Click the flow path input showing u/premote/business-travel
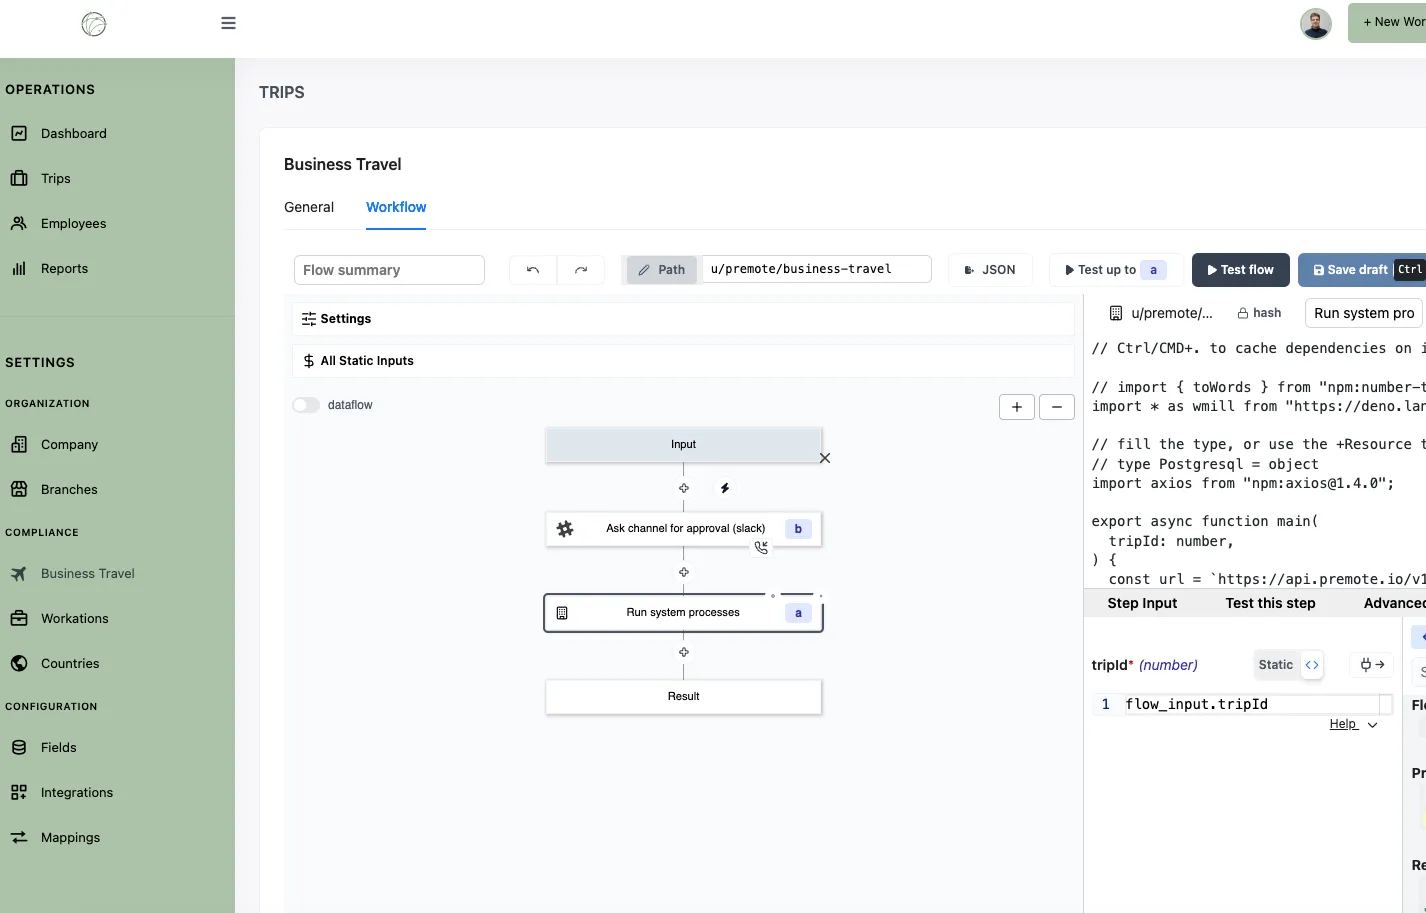Viewport: 1426px width, 913px height. (x=815, y=268)
